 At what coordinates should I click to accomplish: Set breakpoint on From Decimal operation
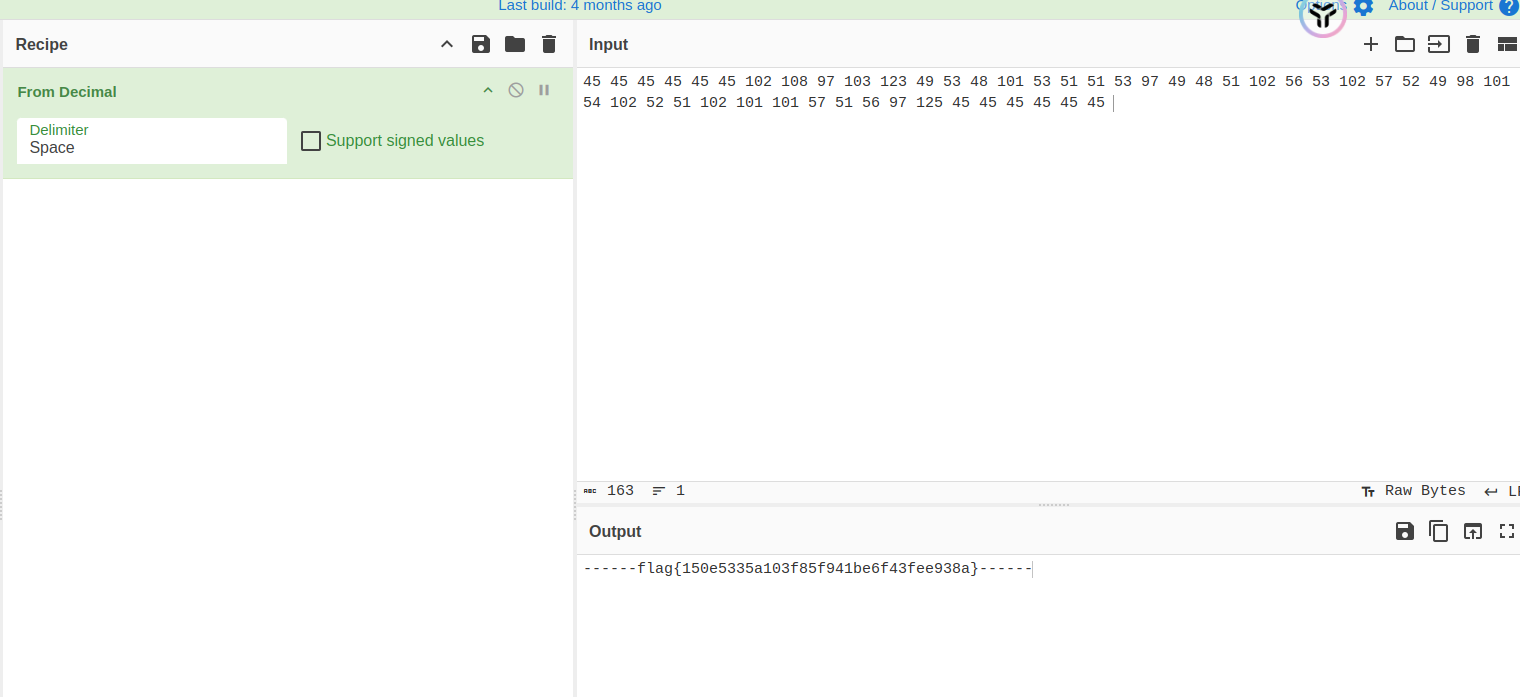coord(544,90)
